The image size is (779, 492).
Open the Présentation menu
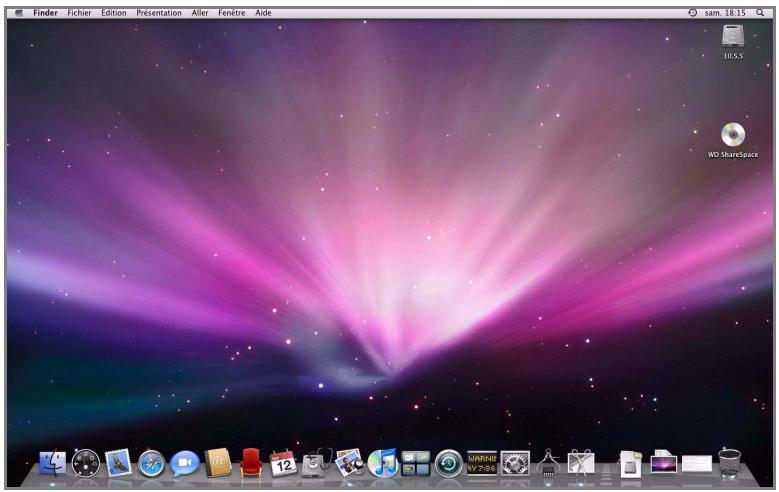[159, 13]
